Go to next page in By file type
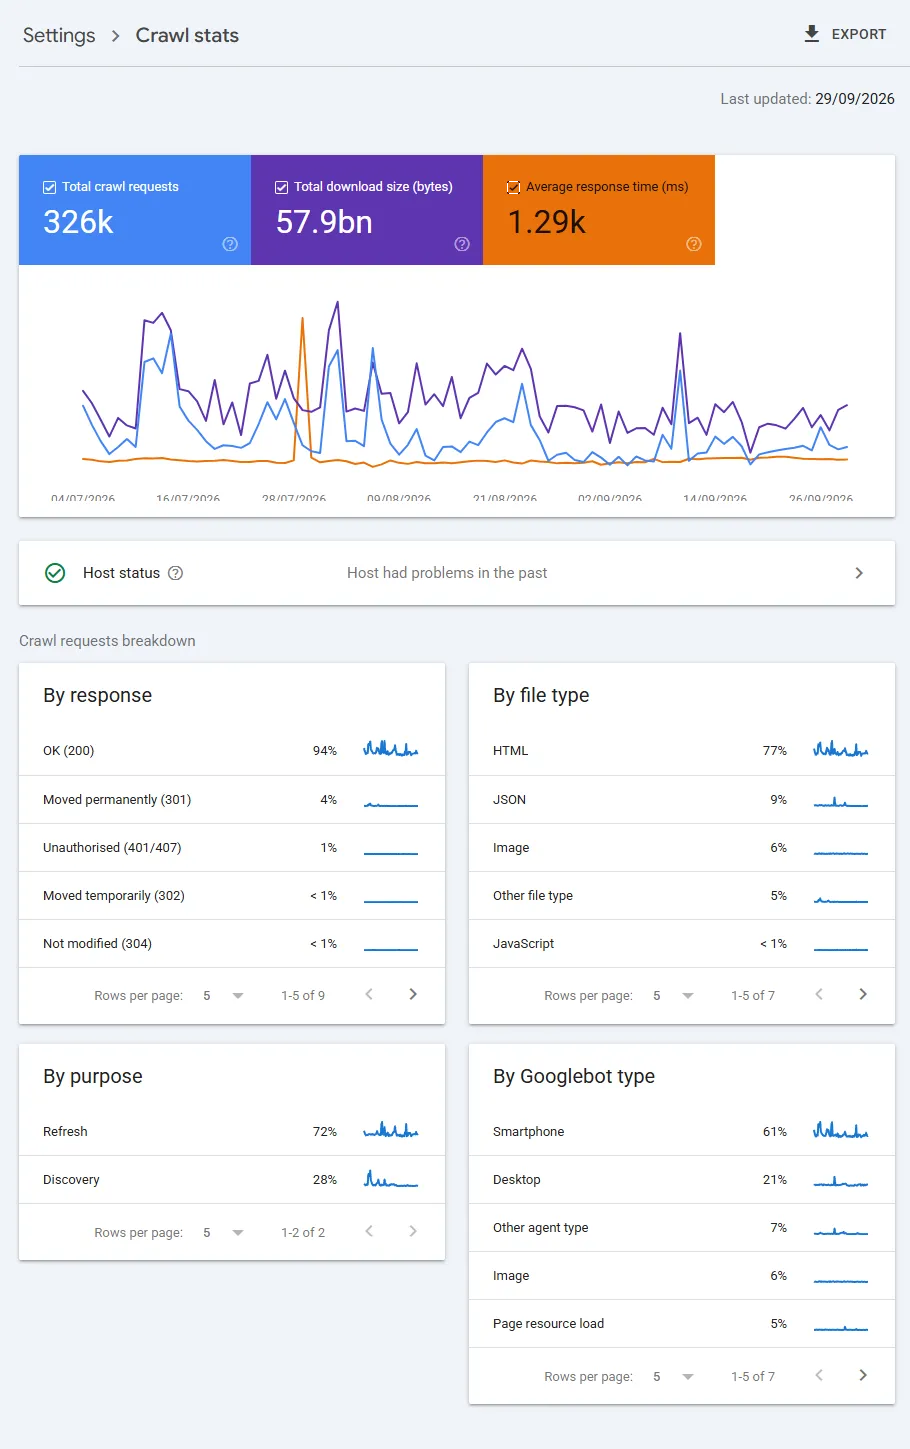Image resolution: width=910 pixels, height=1449 pixels. 863,994
